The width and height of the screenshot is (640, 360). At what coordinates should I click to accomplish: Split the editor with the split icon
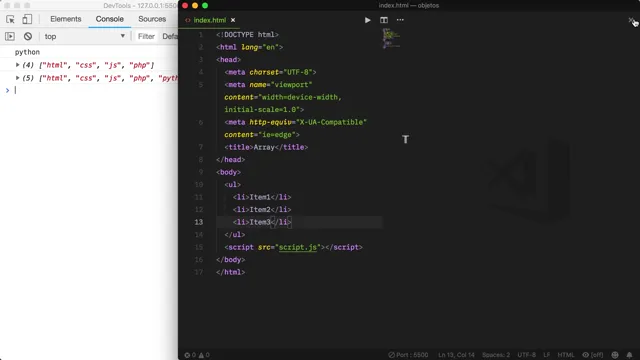(x=384, y=20)
